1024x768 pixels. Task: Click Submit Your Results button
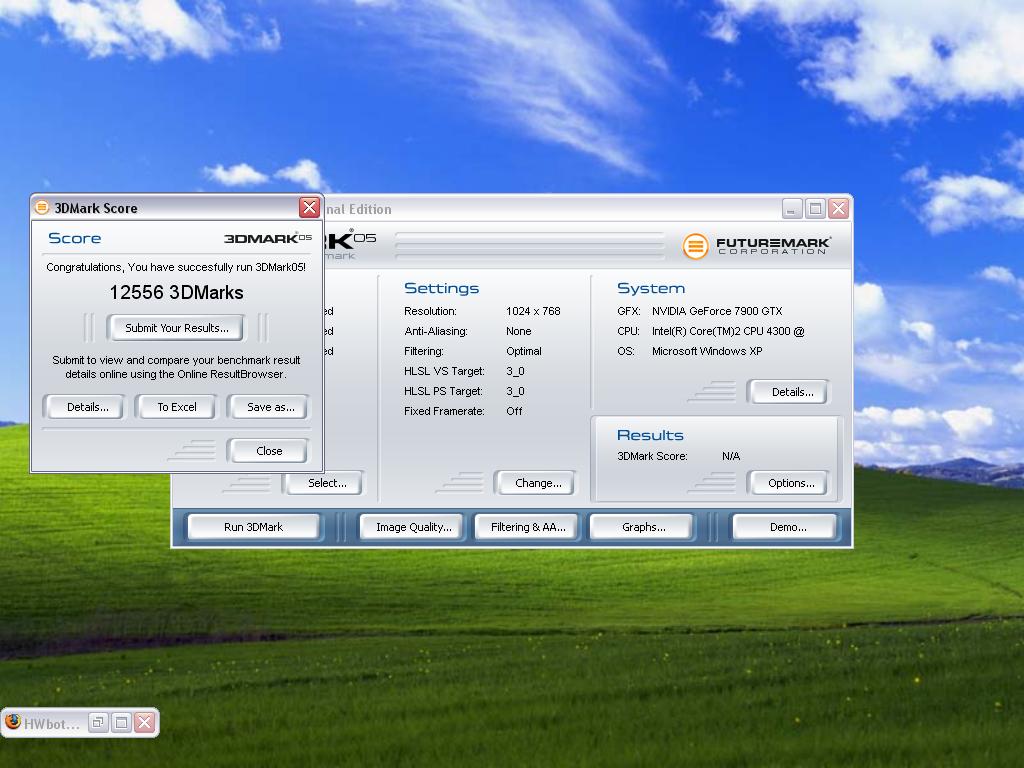[x=176, y=328]
